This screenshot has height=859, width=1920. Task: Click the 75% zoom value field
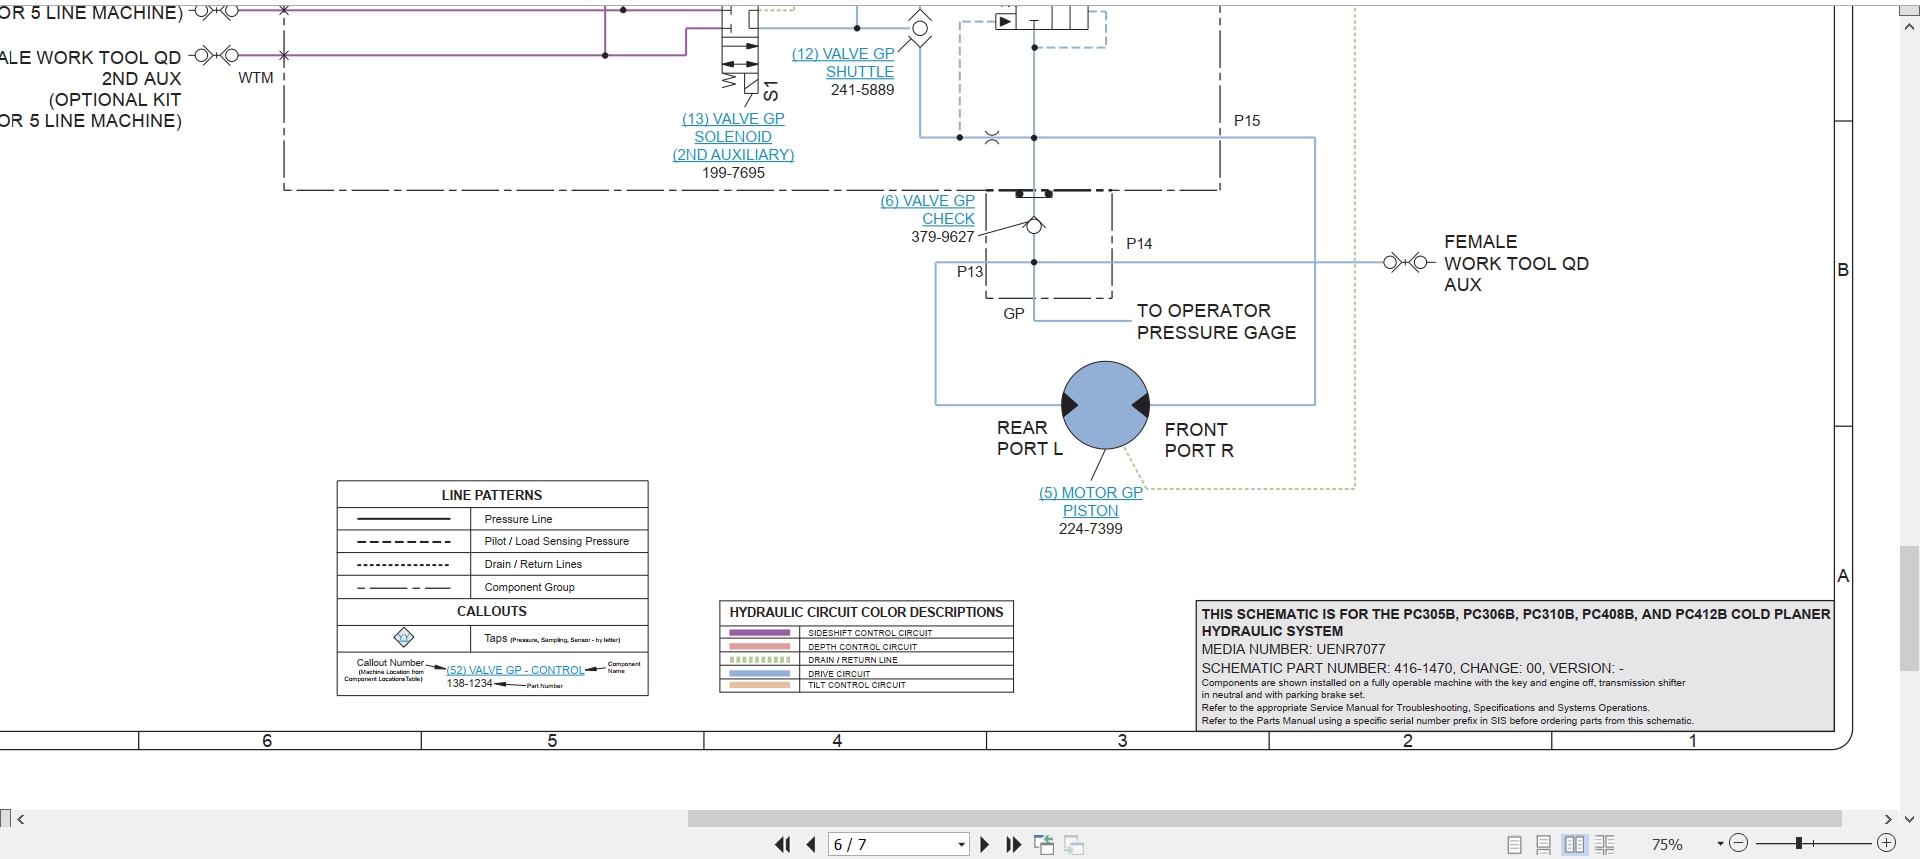coord(1667,845)
